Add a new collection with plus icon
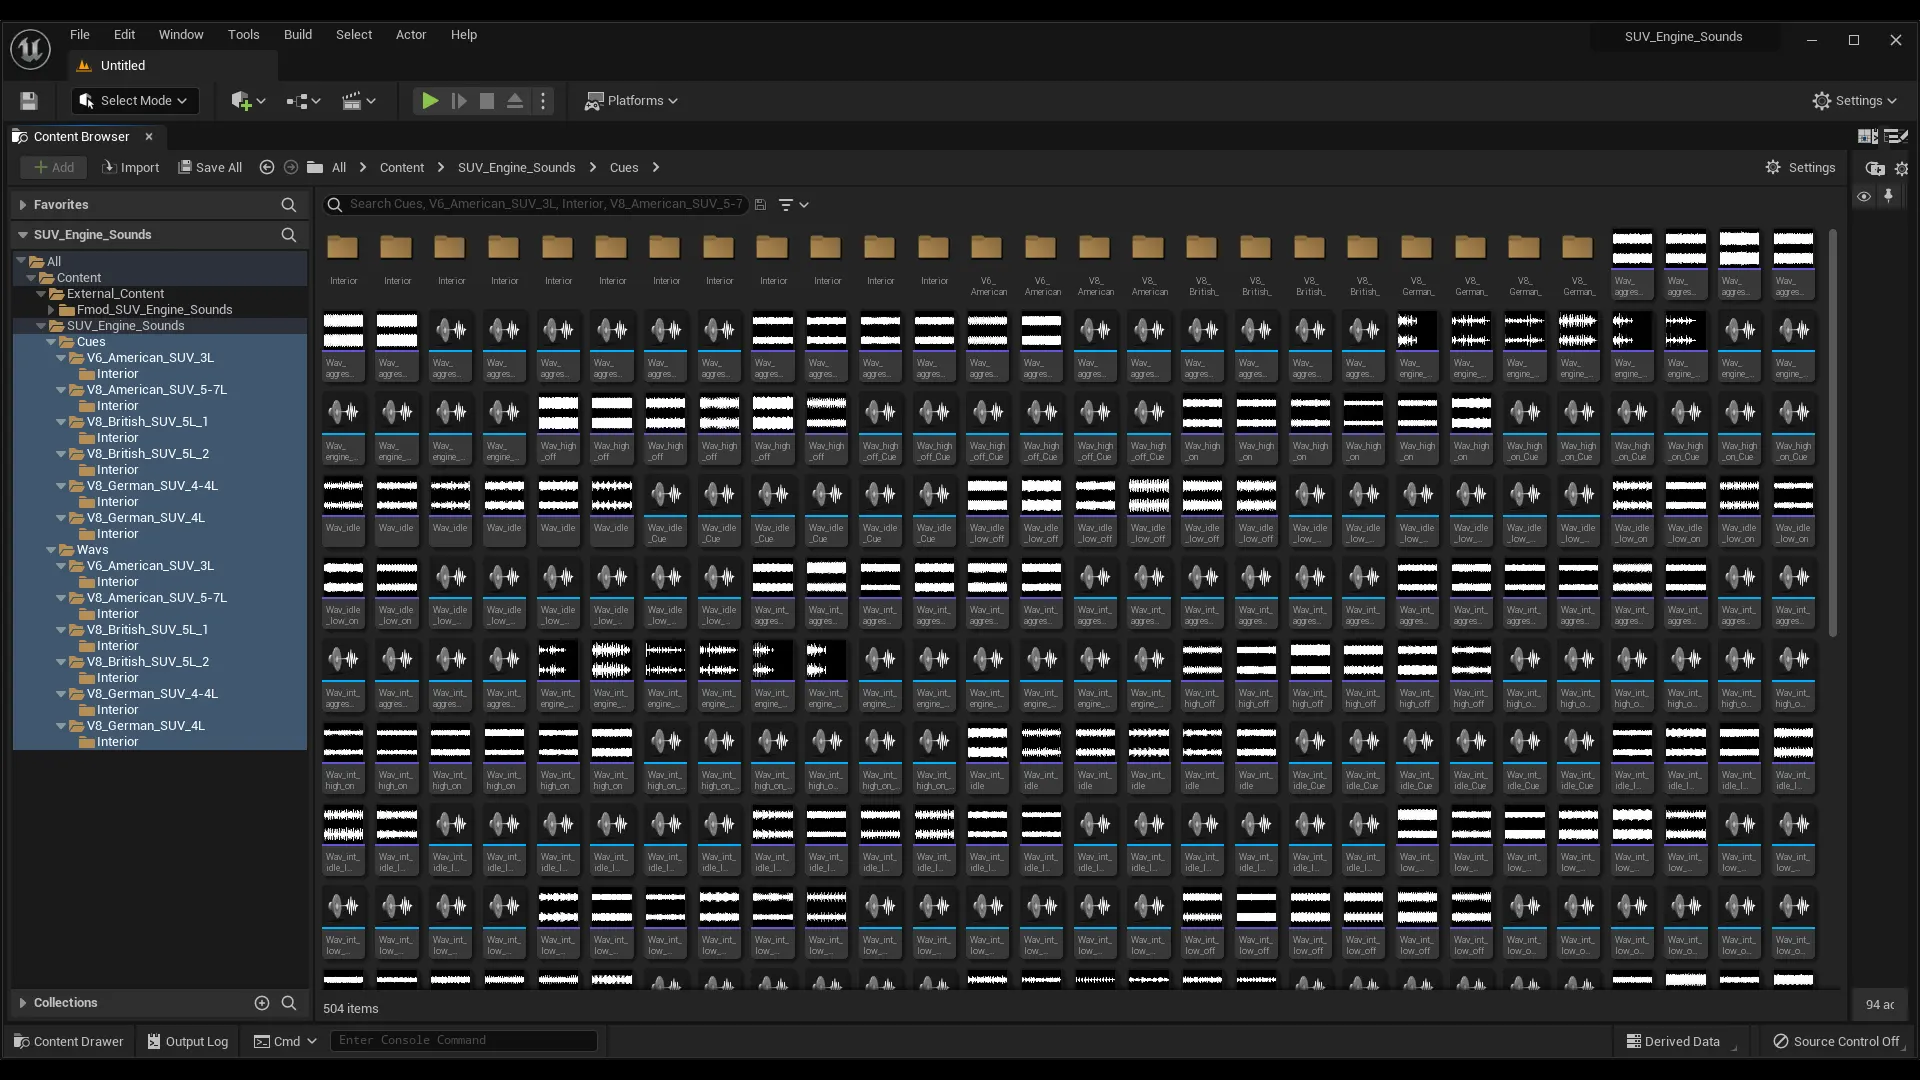 (262, 1003)
